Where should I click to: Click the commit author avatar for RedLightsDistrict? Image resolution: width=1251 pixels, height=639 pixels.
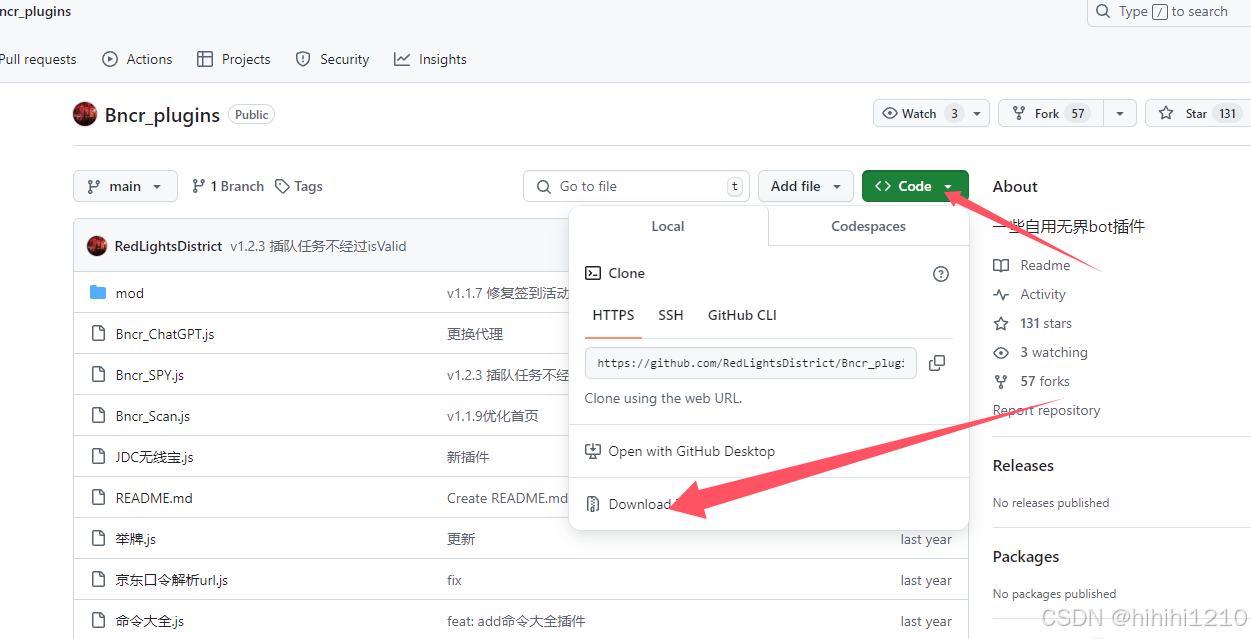(97, 246)
